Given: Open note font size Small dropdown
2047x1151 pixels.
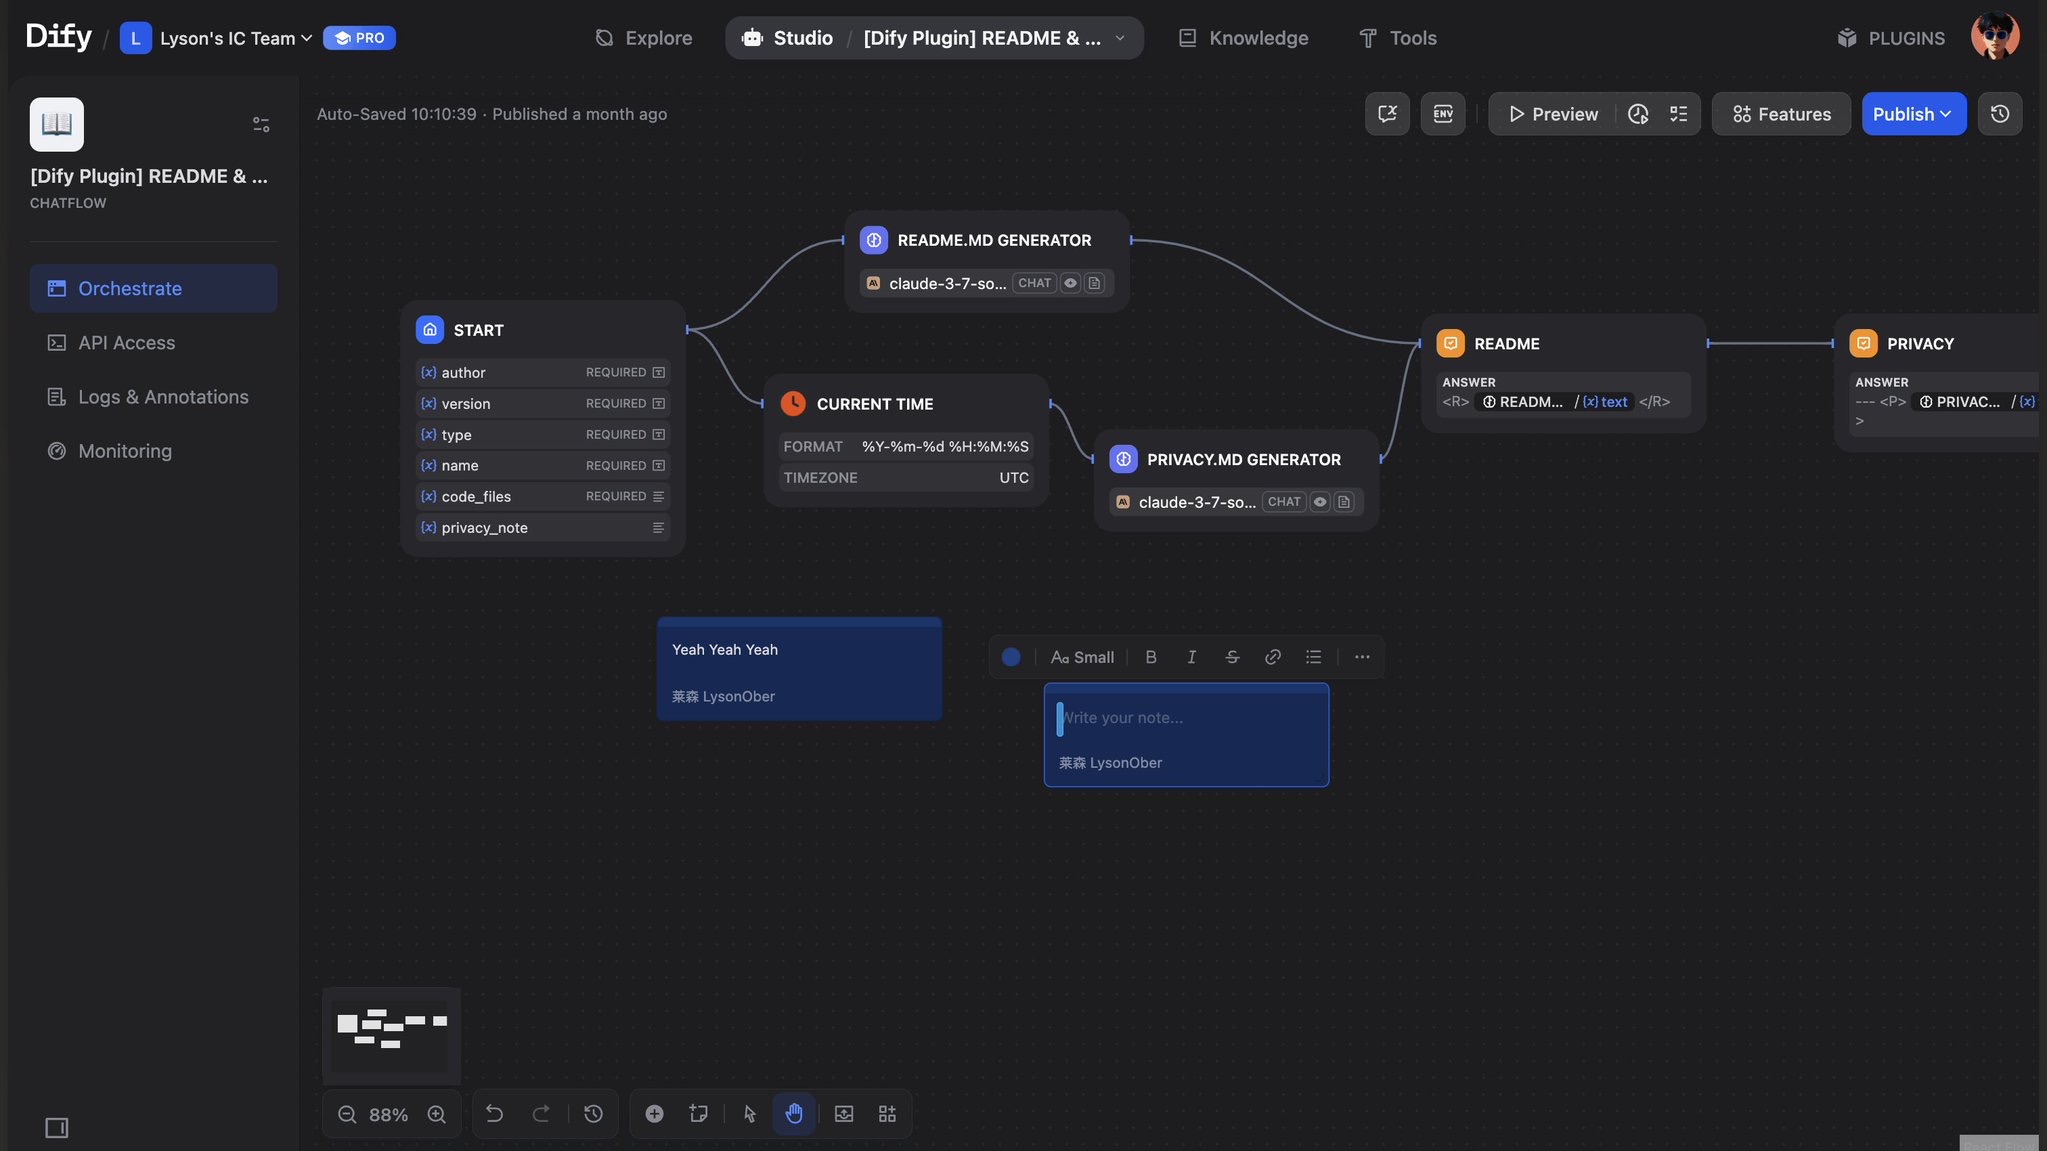Looking at the screenshot, I should (1082, 657).
